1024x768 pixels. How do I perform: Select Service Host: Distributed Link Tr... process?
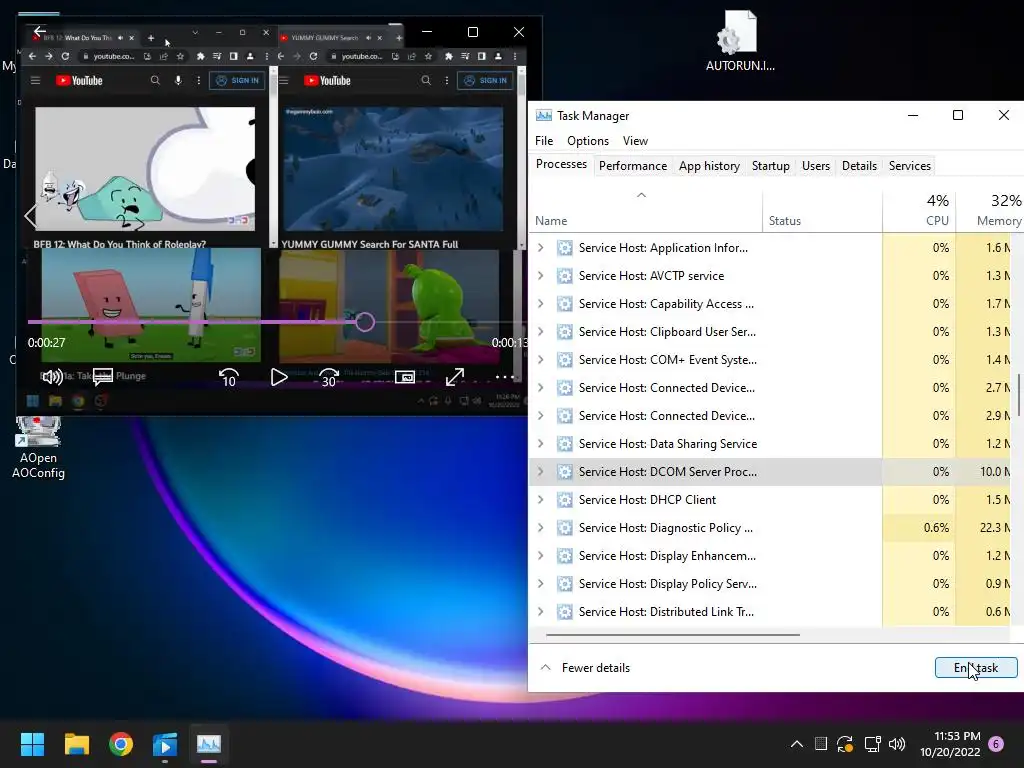pyautogui.click(x=771, y=612)
